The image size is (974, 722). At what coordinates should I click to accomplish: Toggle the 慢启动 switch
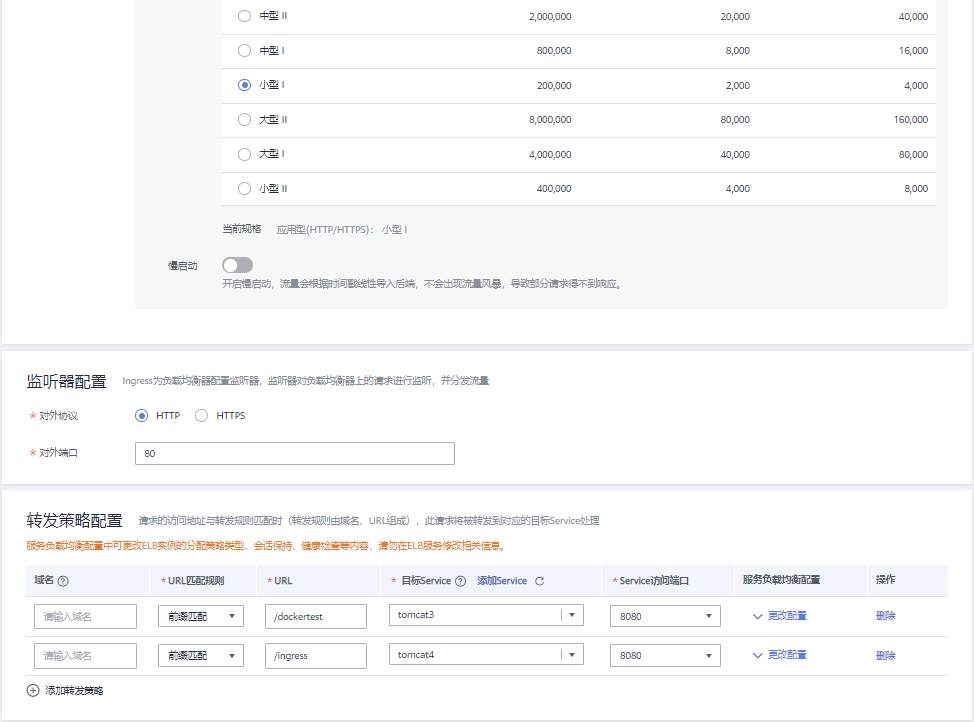tap(237, 265)
